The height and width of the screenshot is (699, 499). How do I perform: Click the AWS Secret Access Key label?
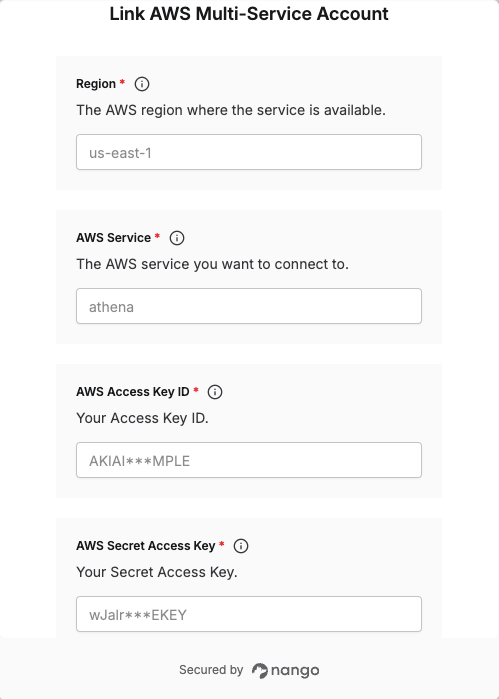pos(145,546)
